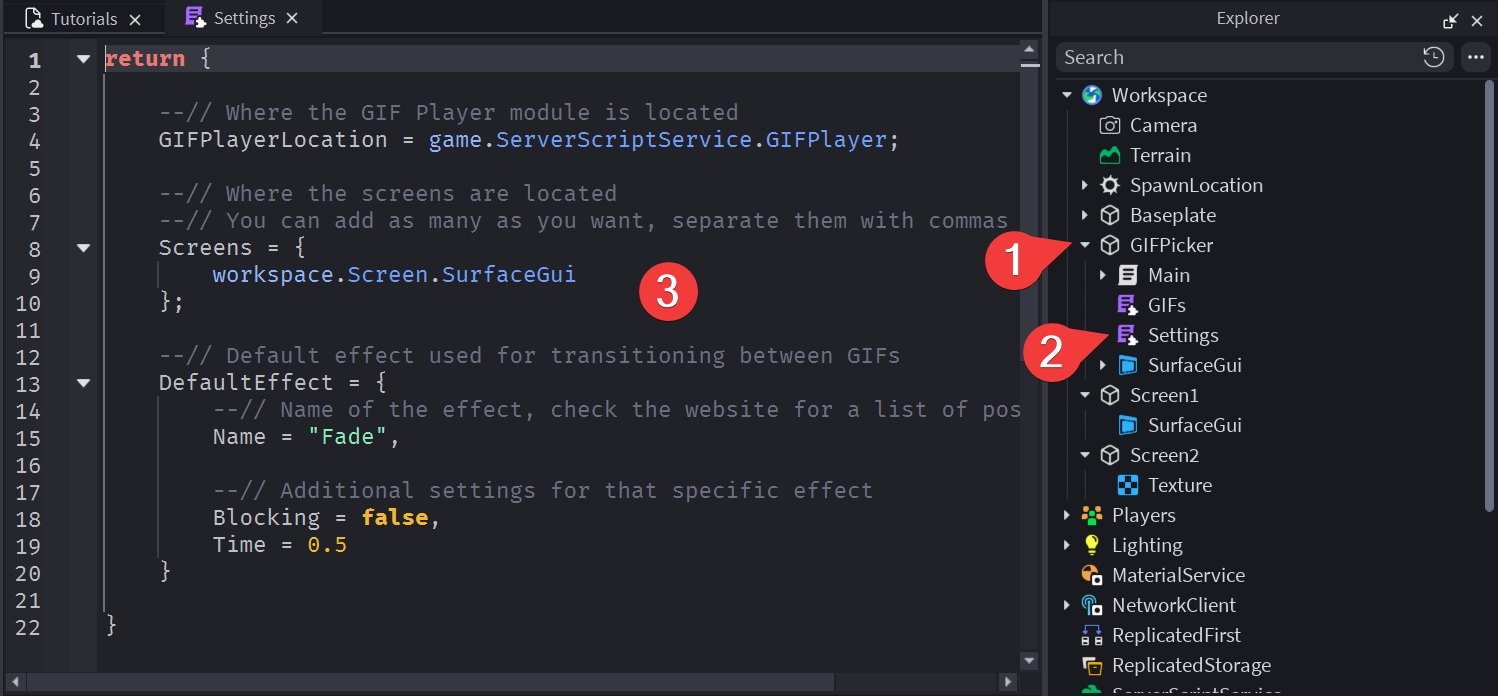The height and width of the screenshot is (696, 1498).
Task: Undock the Explorer panel
Action: point(1450,20)
